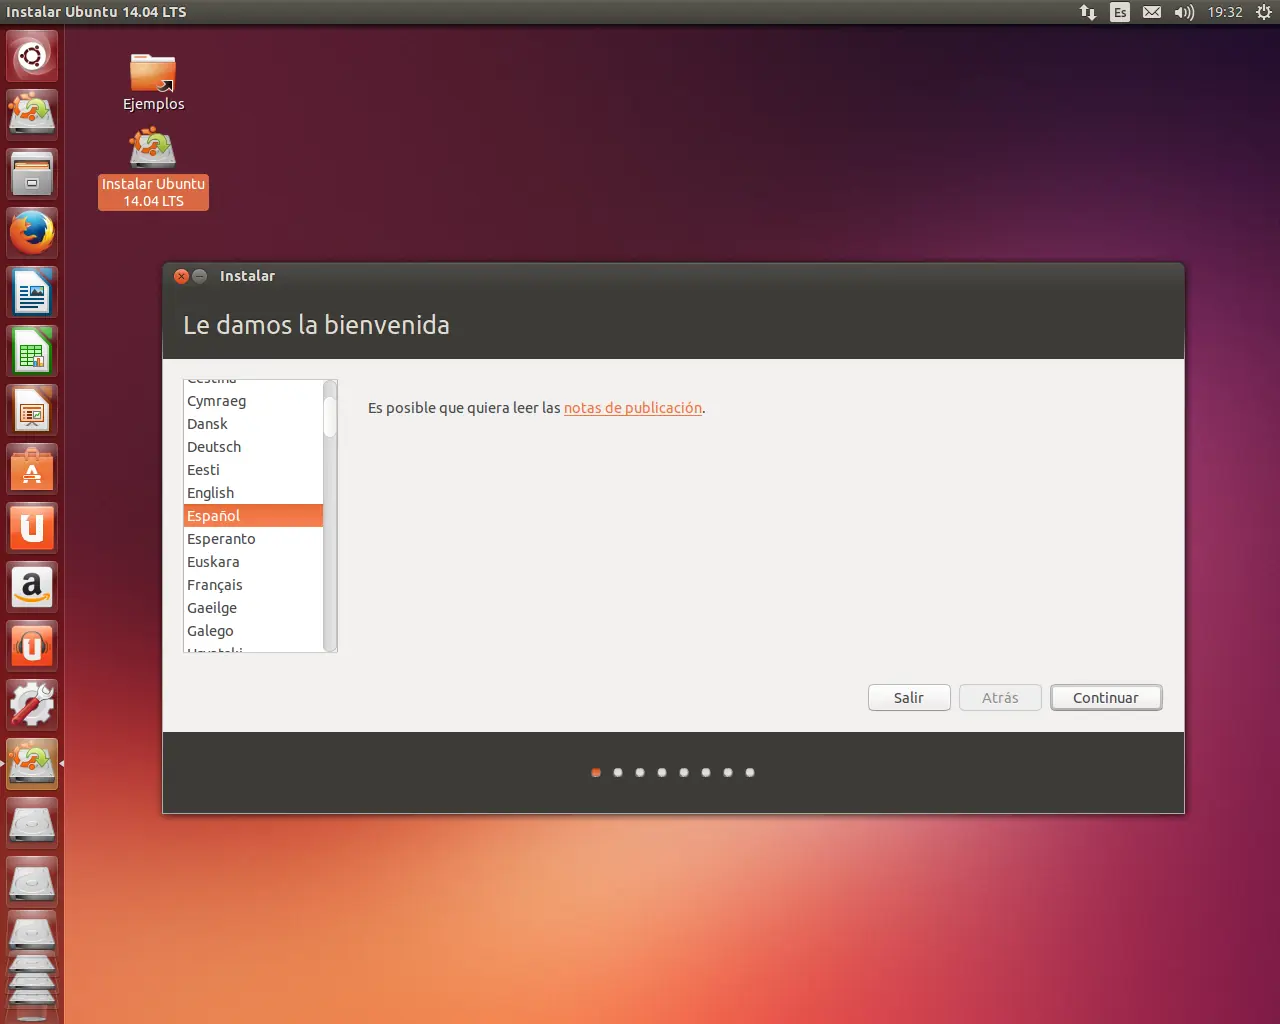Pick Eesti from the language list
This screenshot has width=1280, height=1024.
pos(254,470)
